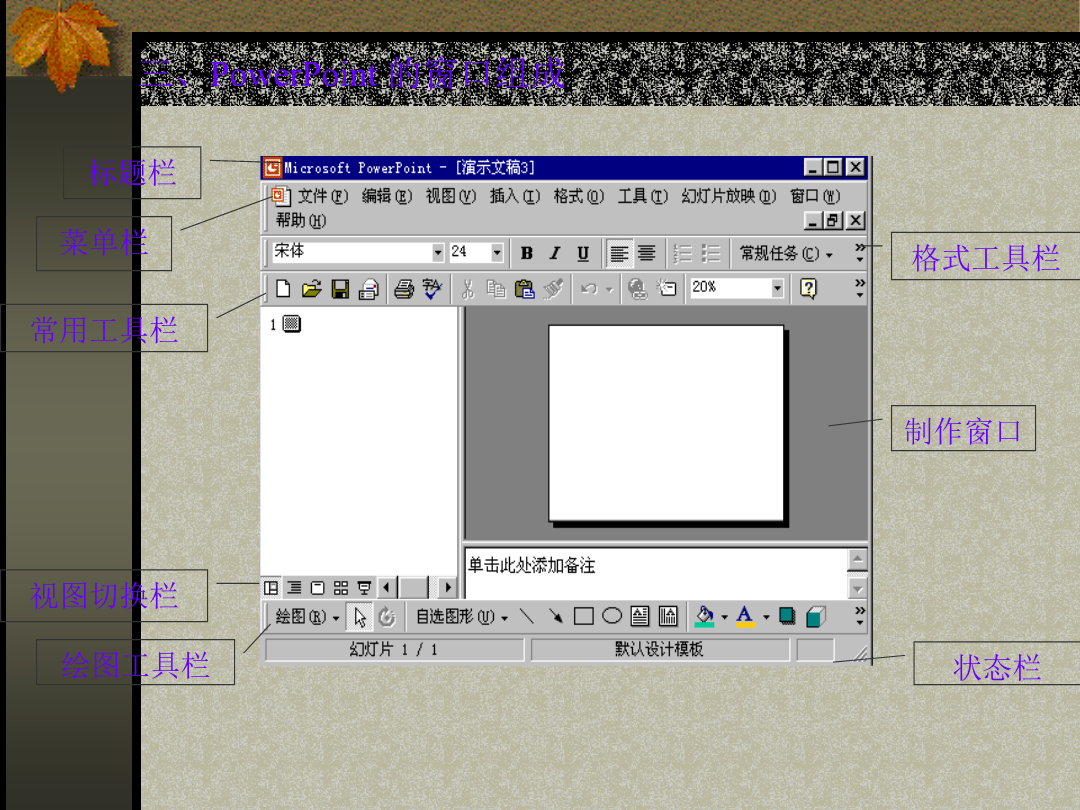1080x810 pixels.
Task: Create a new presentation with New icon
Action: pyautogui.click(x=282, y=289)
